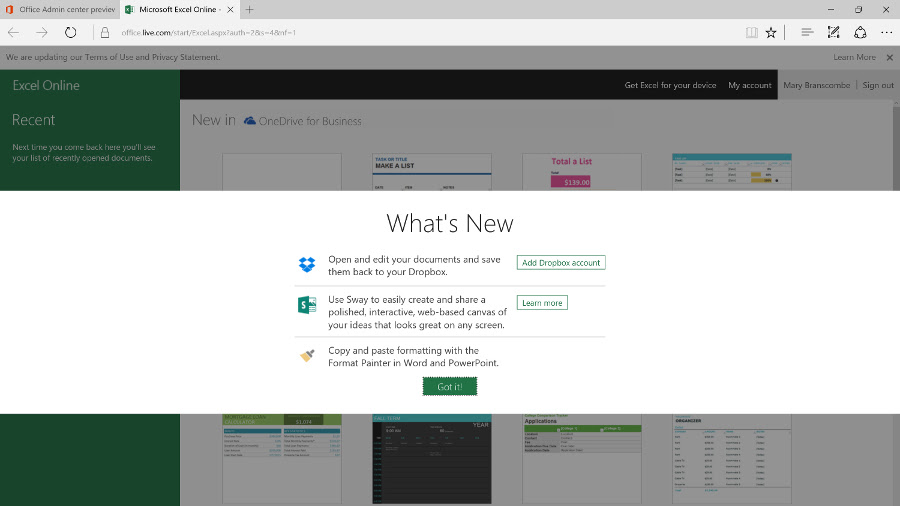Click the Excel Online header title
The width and height of the screenshot is (900, 506).
(46, 85)
